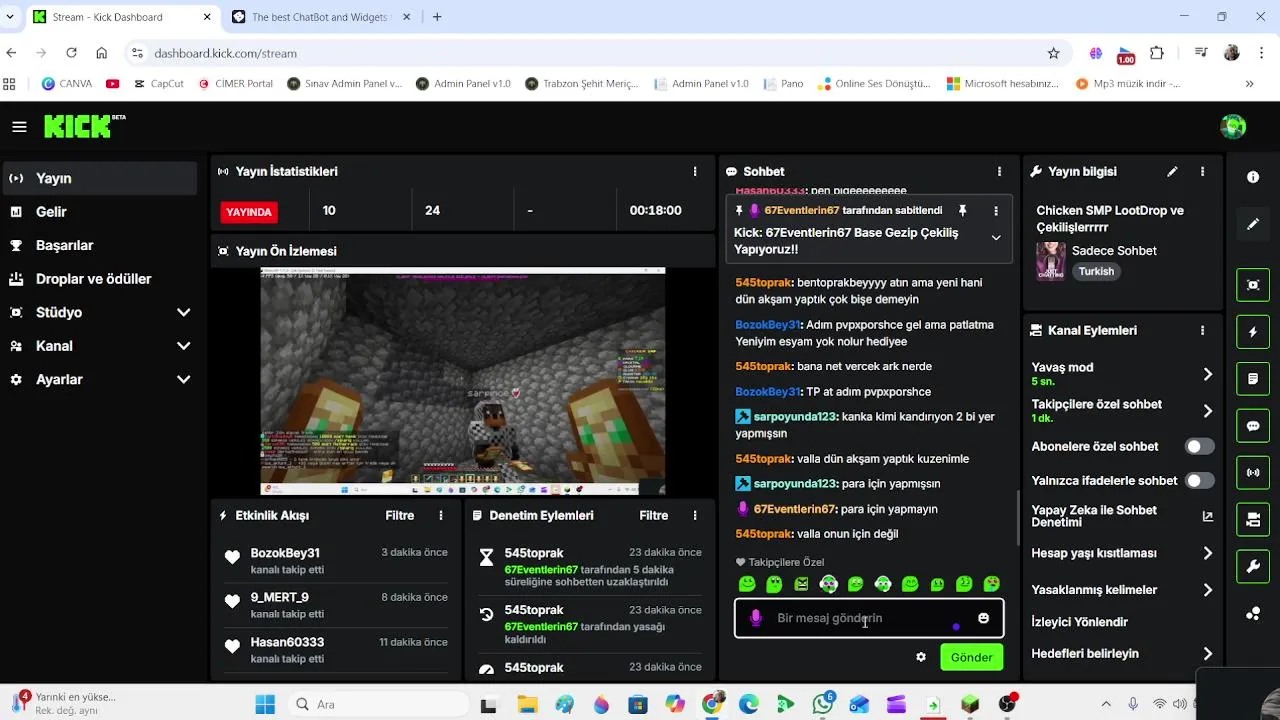The height and width of the screenshot is (720, 1280).
Task: Open the Denetim Eylemleri three-dot menu
Action: click(695, 516)
